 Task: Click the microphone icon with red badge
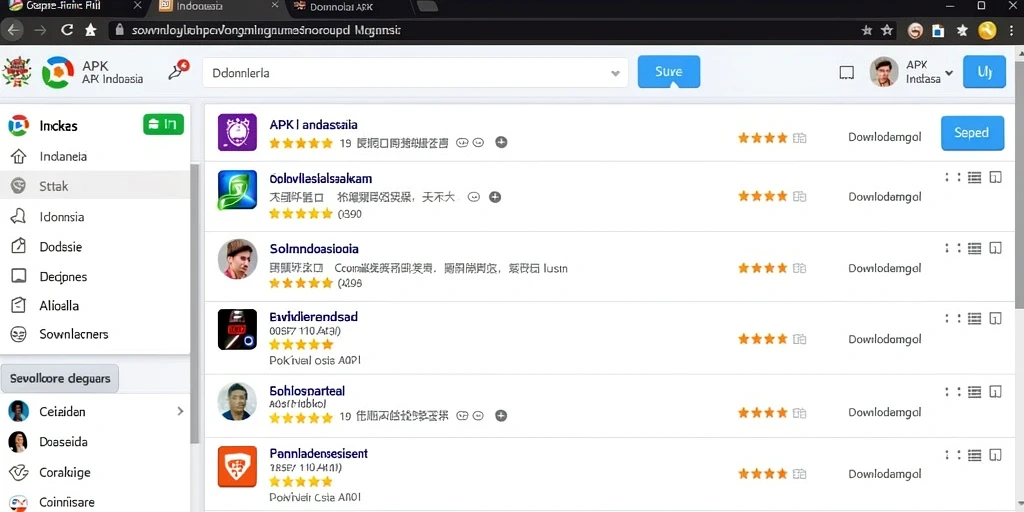point(178,71)
